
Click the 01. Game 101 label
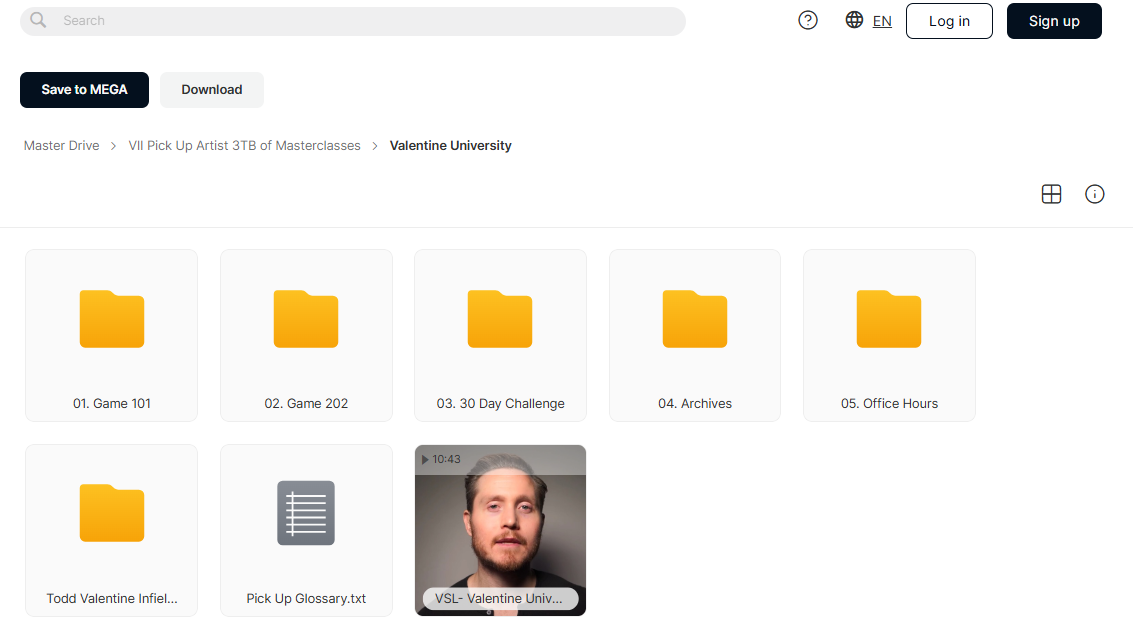[x=112, y=403]
